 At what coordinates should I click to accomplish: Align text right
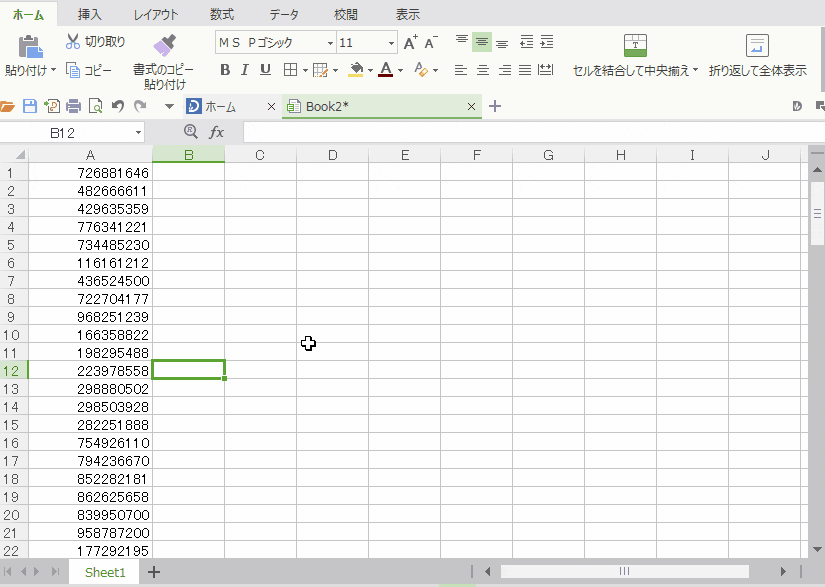(505, 70)
